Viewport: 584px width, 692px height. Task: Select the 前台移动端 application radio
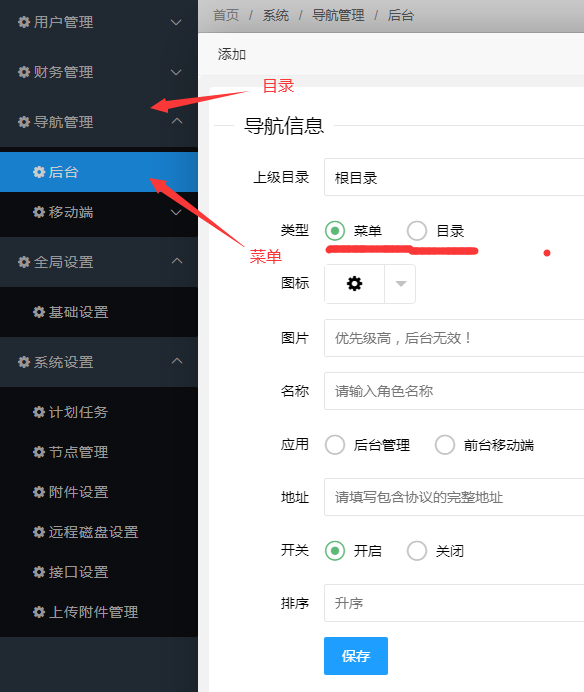tap(445, 444)
